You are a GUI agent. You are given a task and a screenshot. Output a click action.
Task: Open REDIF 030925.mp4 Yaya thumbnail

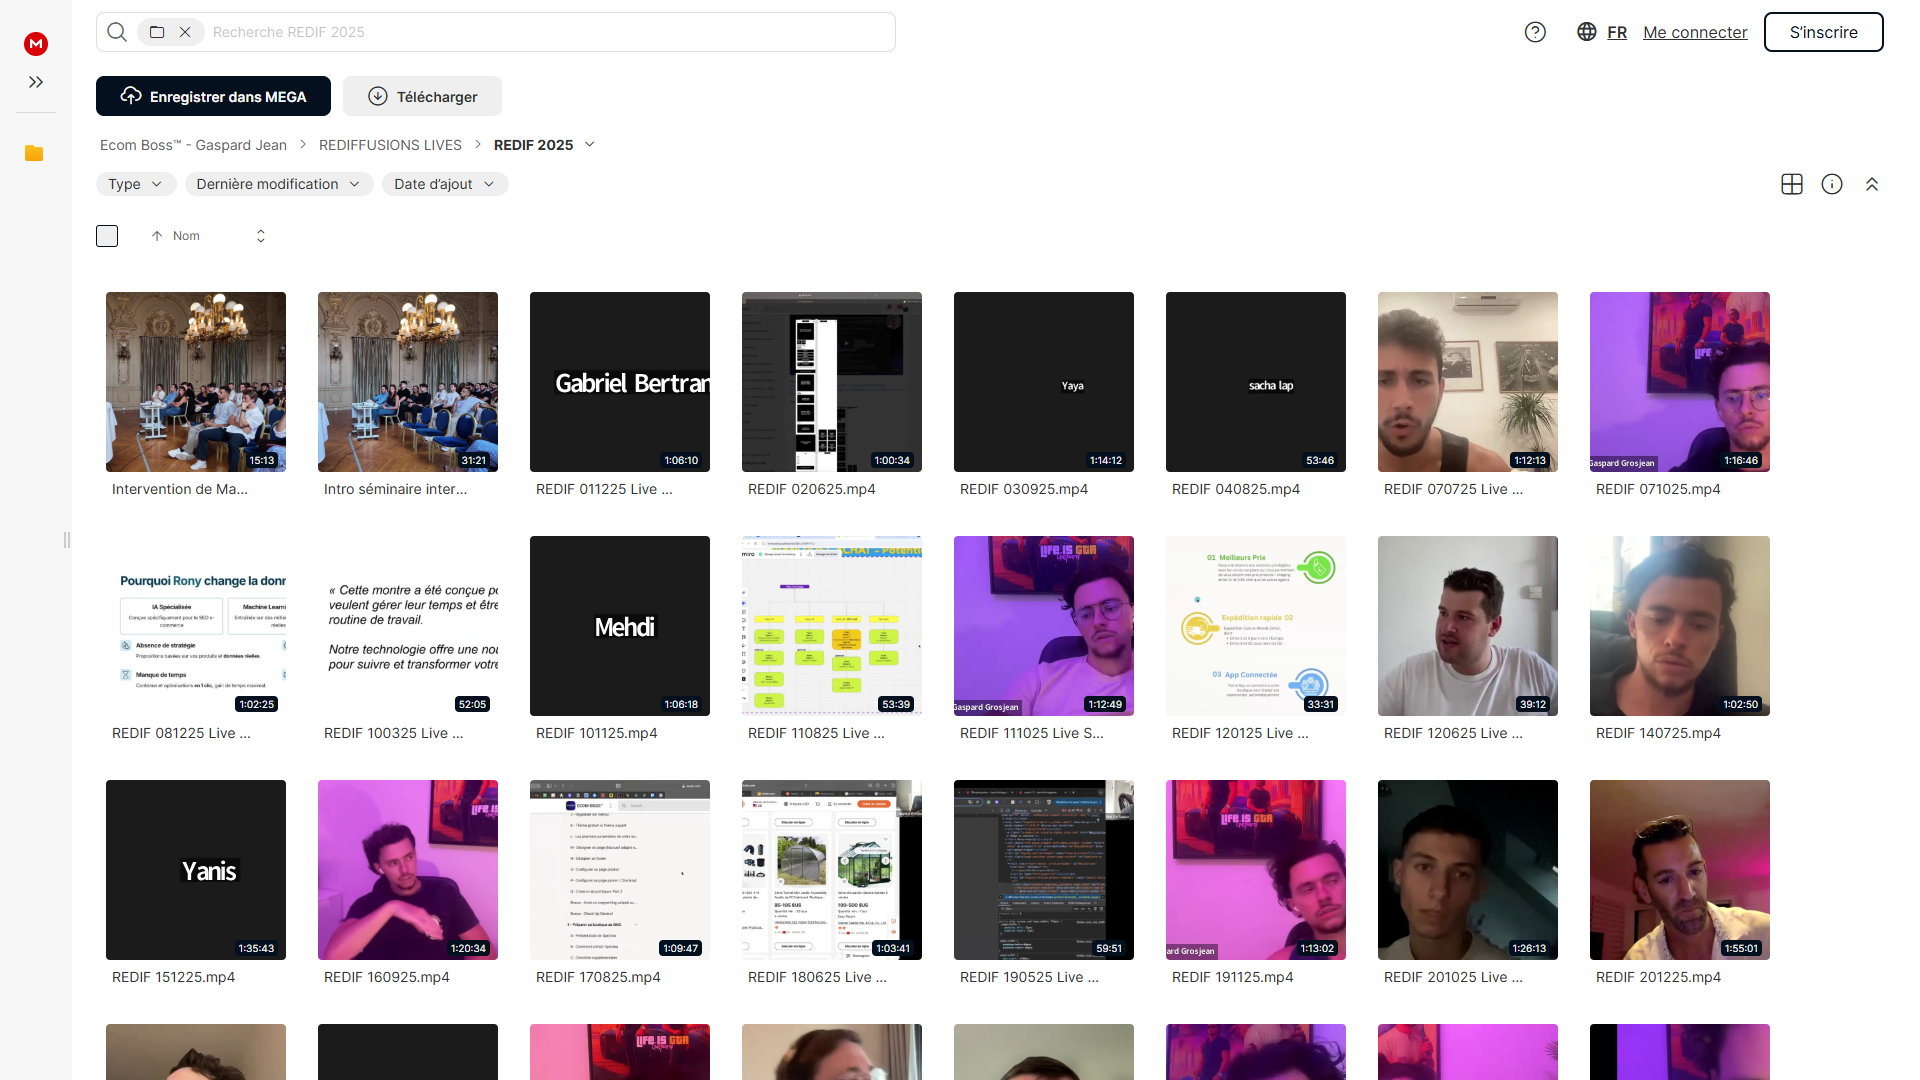tap(1044, 382)
